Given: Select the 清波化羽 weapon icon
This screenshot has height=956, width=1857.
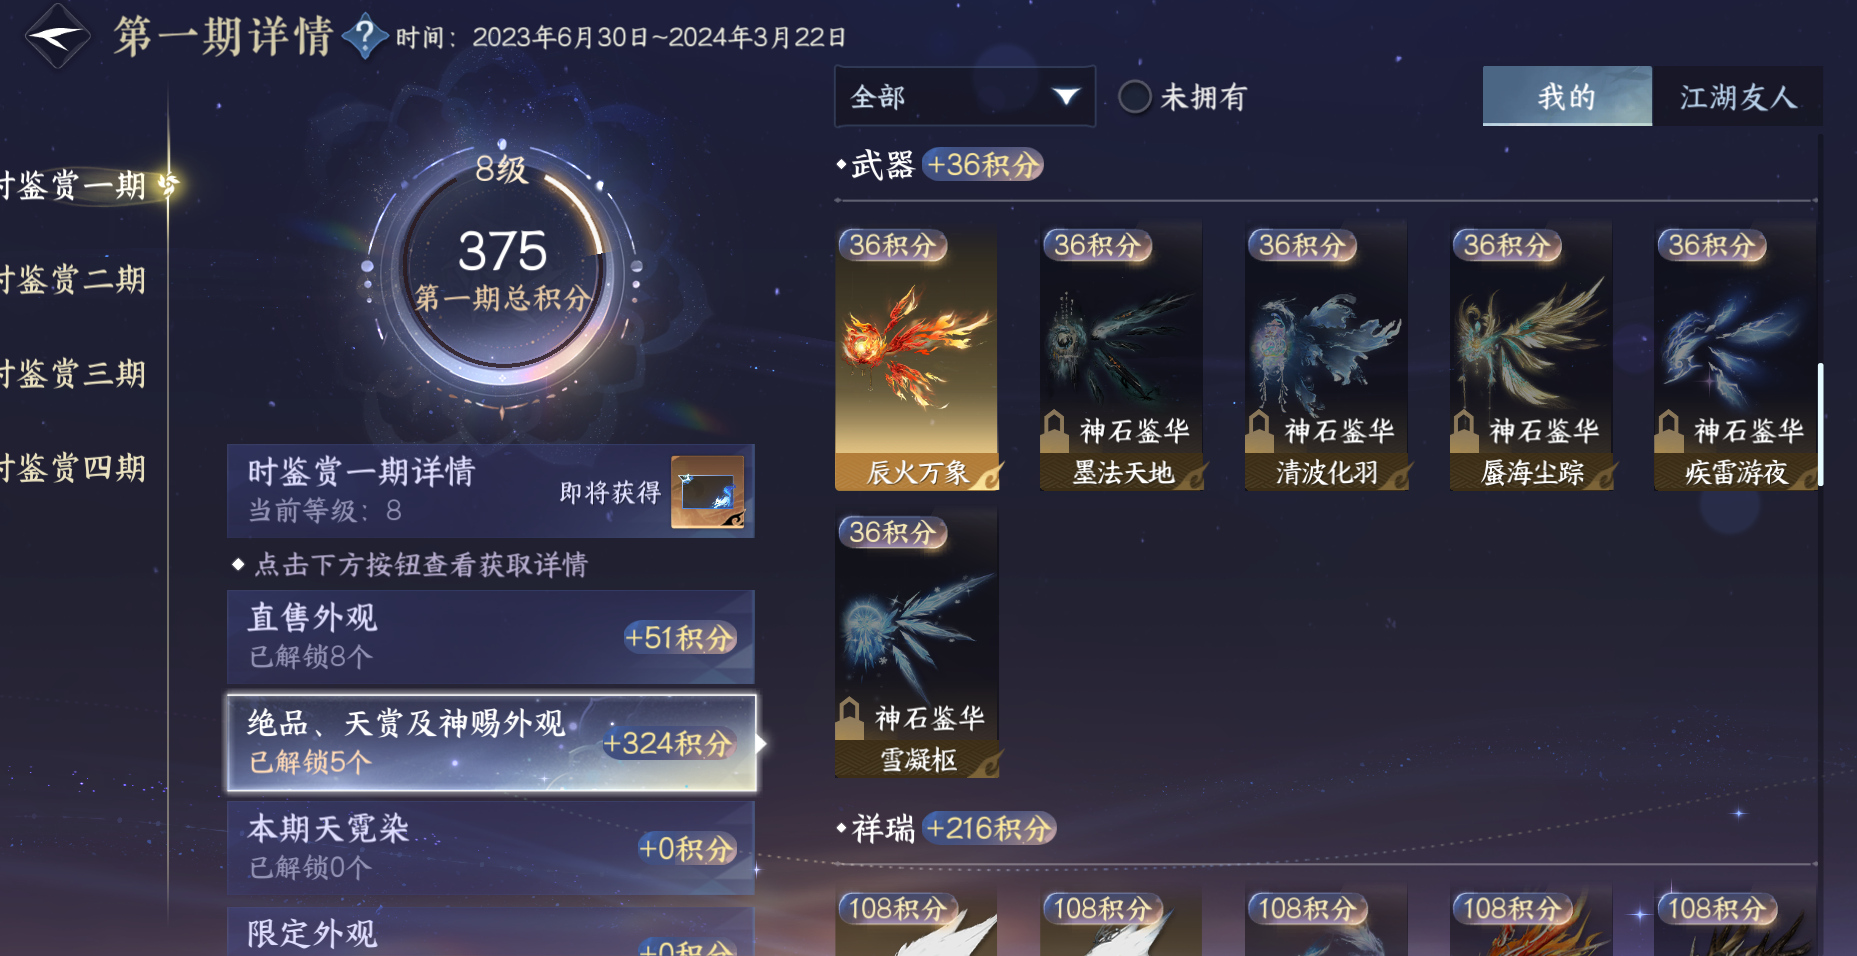Looking at the screenshot, I should [1326, 357].
